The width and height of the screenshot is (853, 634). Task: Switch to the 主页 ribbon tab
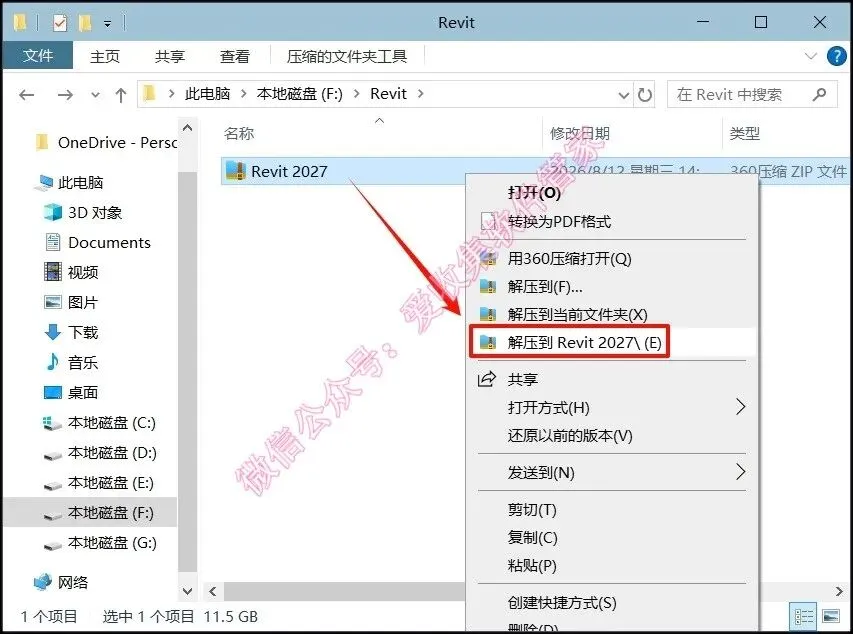tap(105, 56)
